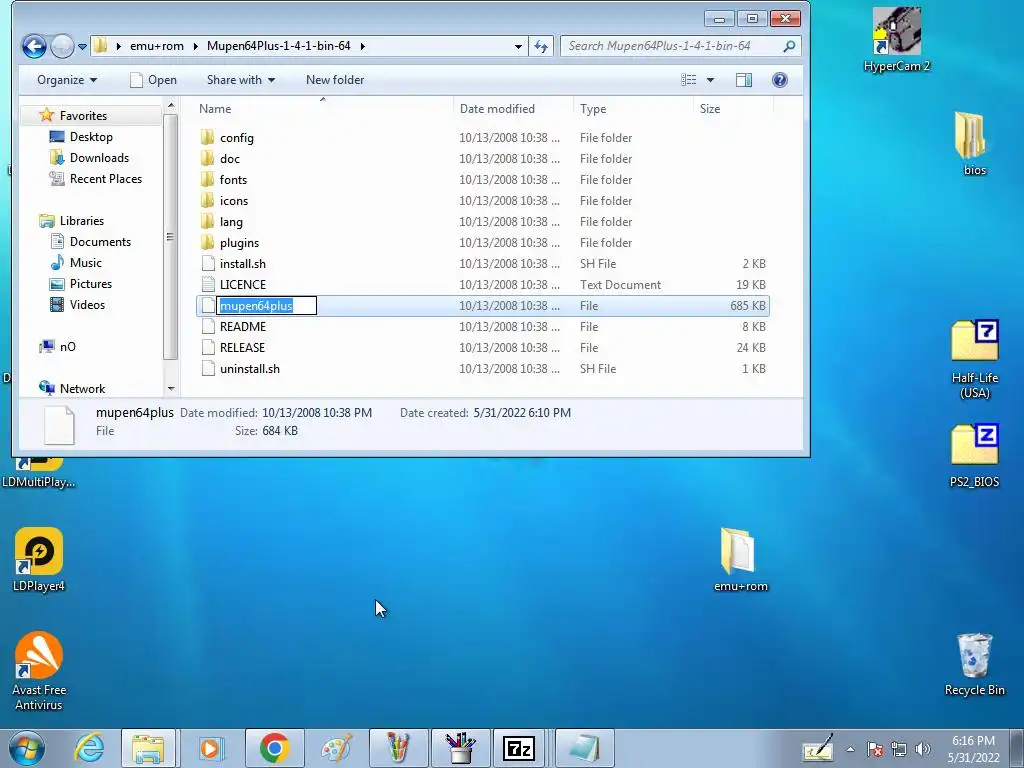Image resolution: width=1024 pixels, height=768 pixels.
Task: Go back with the Explorer Back arrow
Action: click(34, 46)
